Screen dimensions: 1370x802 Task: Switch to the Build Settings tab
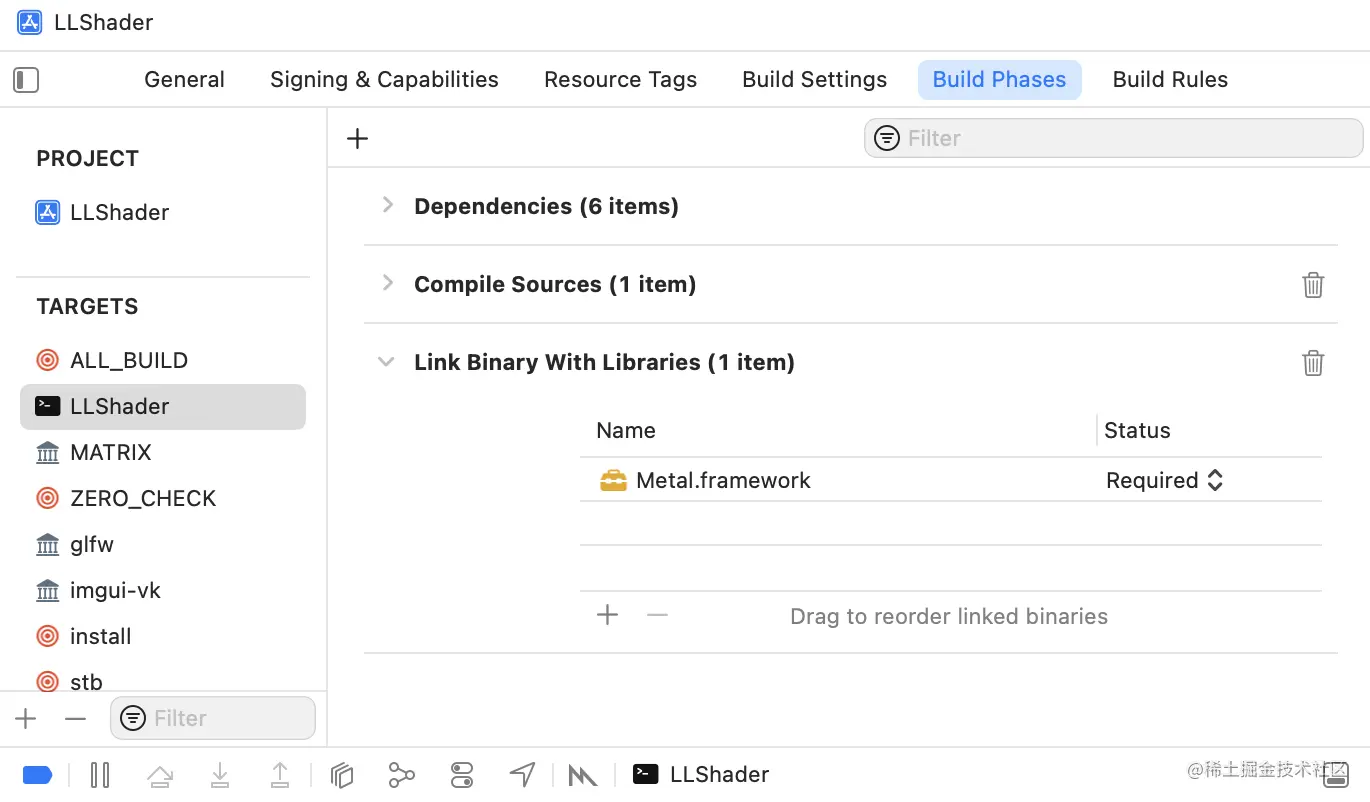pyautogui.click(x=814, y=80)
